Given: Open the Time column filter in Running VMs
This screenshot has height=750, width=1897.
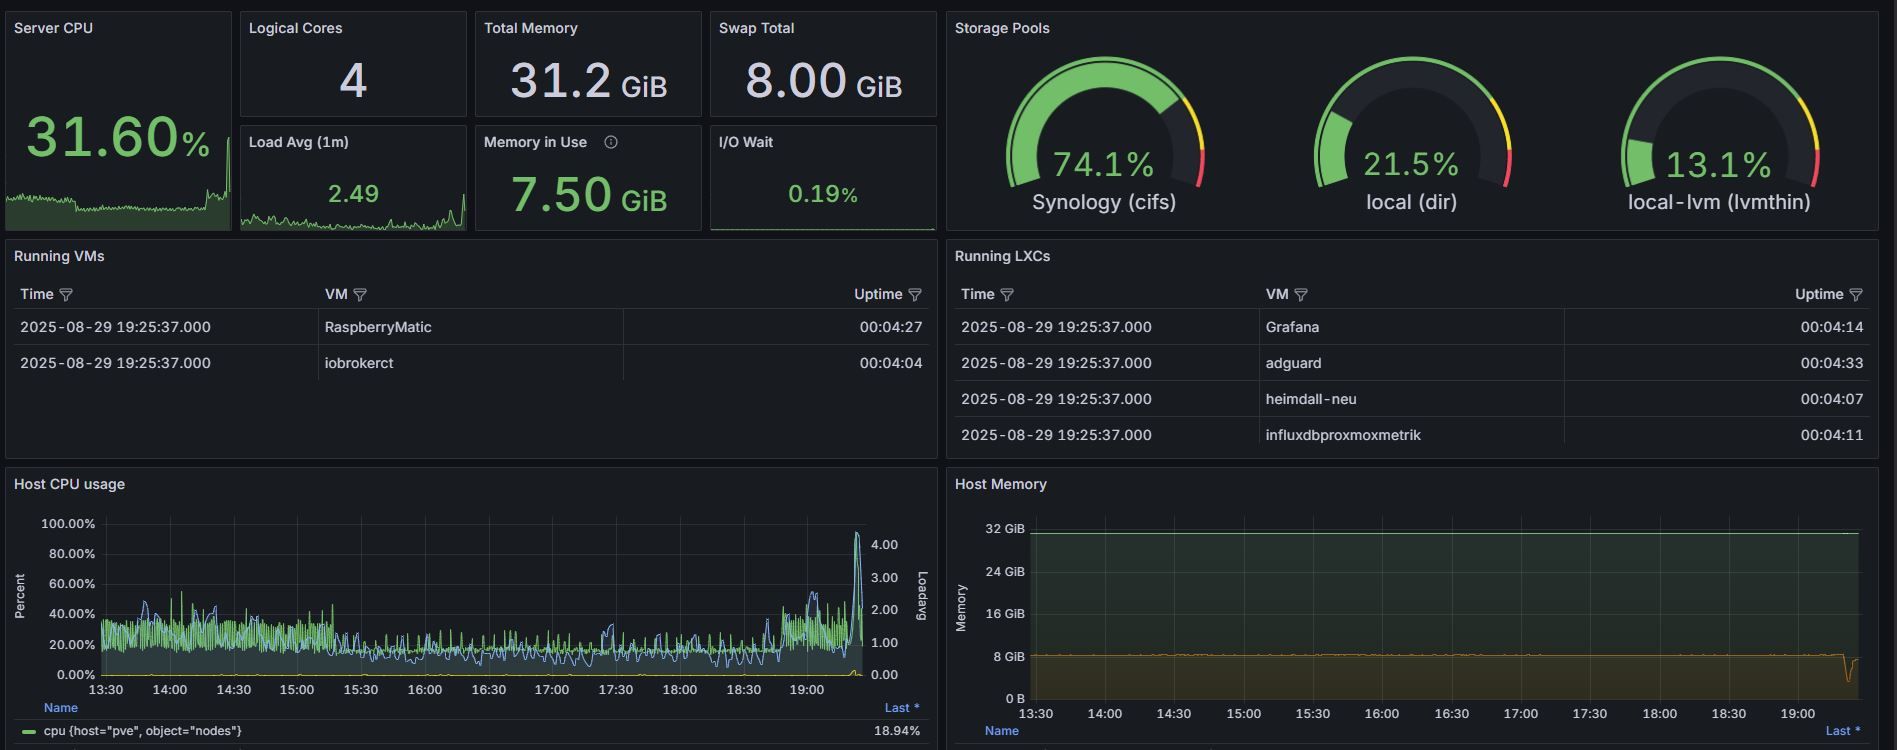Looking at the screenshot, I should (66, 295).
